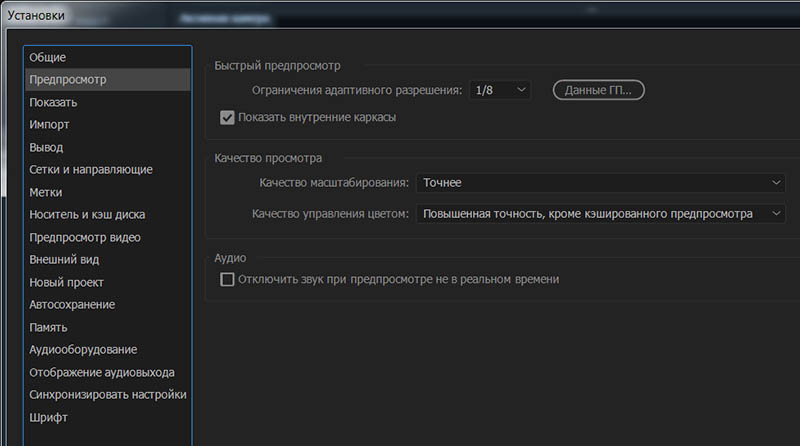Select "Общие" in the settings list

coord(48,57)
